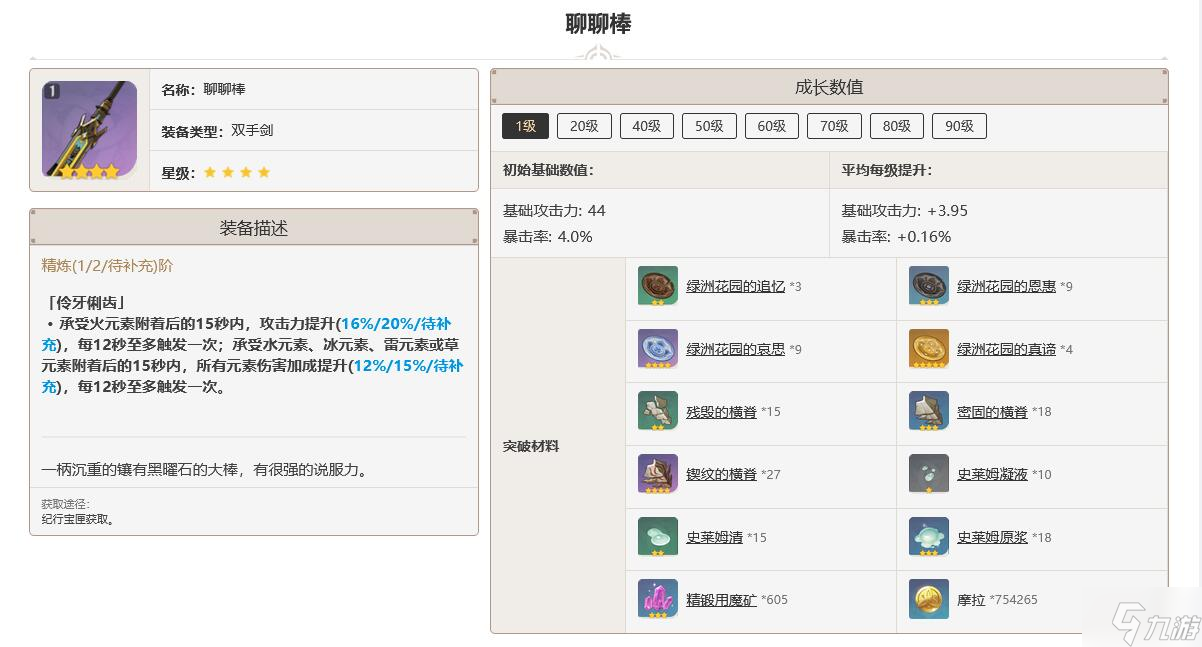This screenshot has width=1202, height=647.
Task: Click the 暴击率: +0.16% value
Action: point(896,237)
